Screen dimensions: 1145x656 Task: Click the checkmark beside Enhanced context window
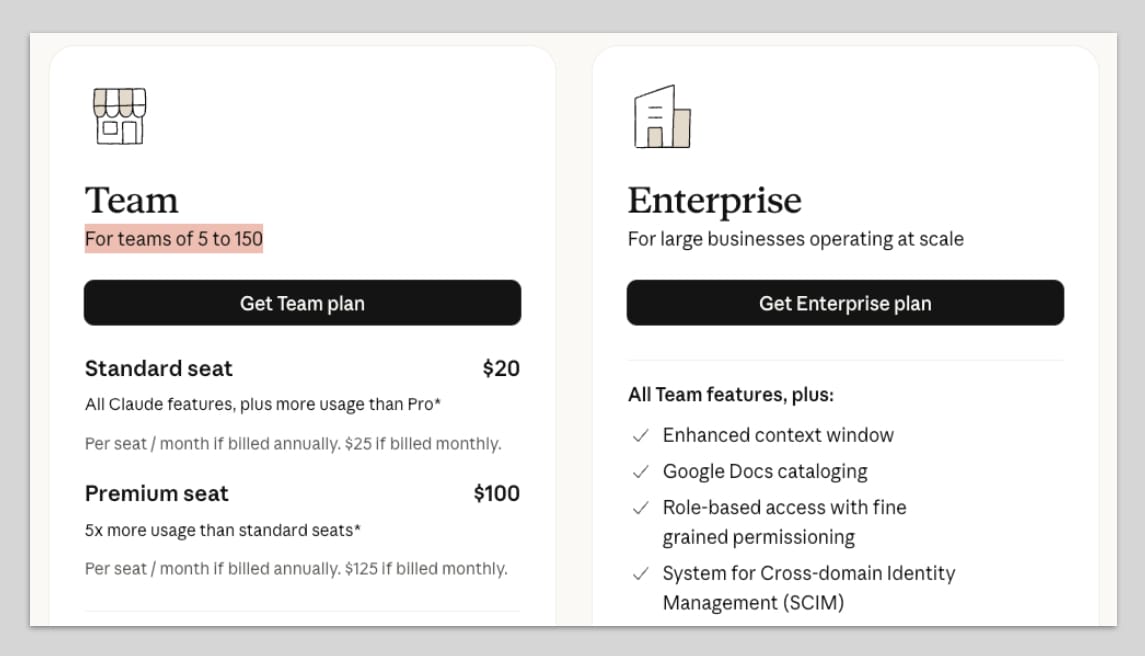point(641,436)
